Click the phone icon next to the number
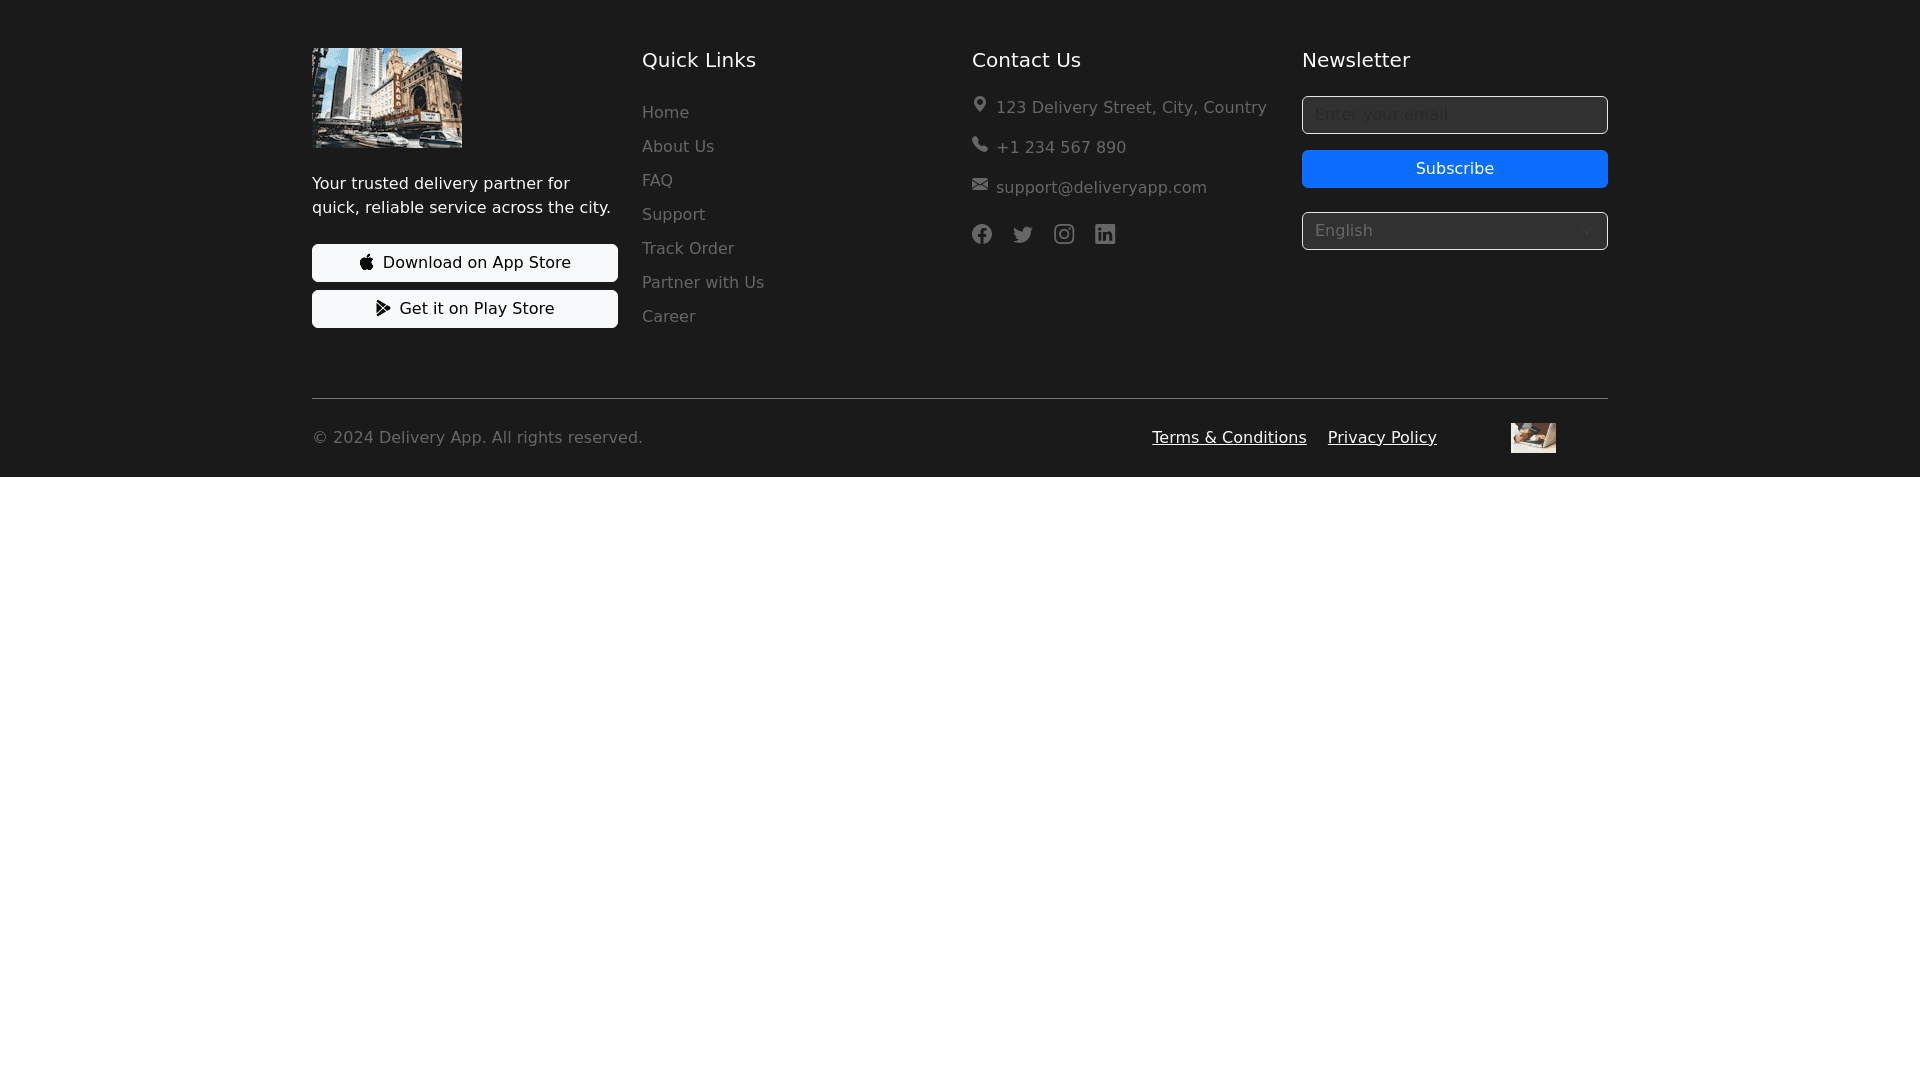1920x1080 pixels. coord(979,144)
